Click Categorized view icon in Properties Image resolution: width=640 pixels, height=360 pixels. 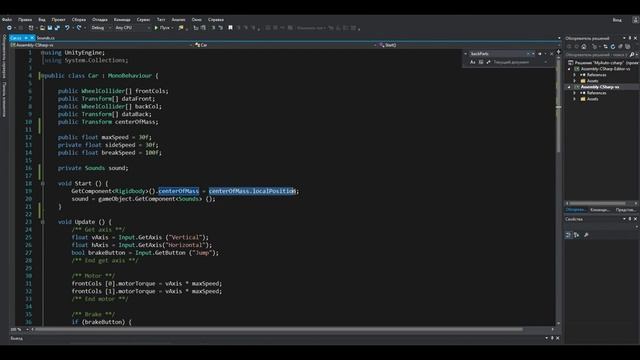568,235
